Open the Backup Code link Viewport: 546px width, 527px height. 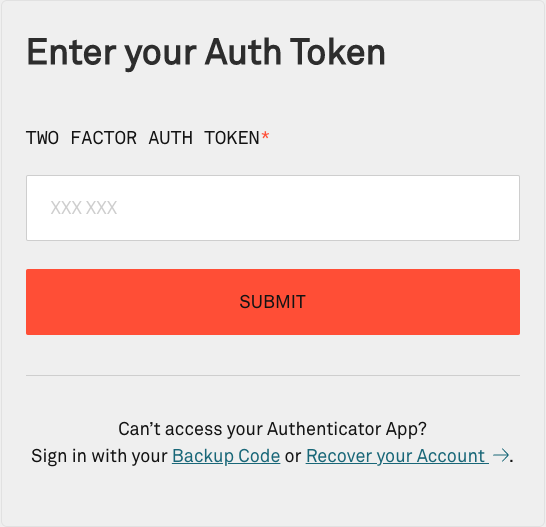pyautogui.click(x=226, y=456)
